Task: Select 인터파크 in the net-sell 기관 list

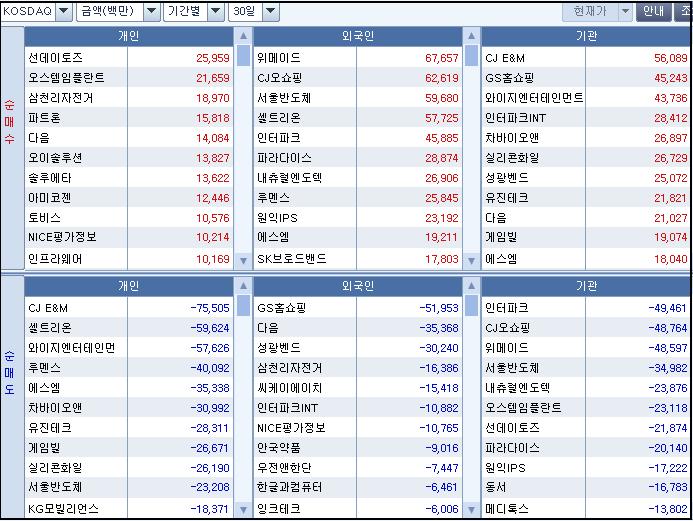Action: click(x=507, y=308)
